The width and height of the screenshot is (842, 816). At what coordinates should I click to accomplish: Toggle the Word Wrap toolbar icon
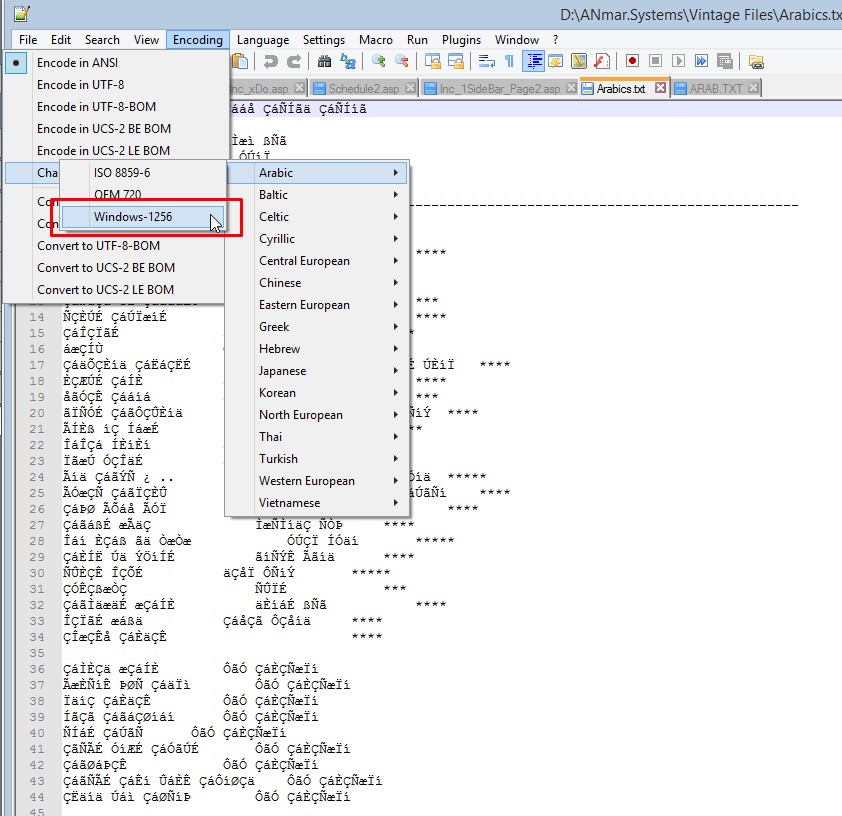(487, 62)
